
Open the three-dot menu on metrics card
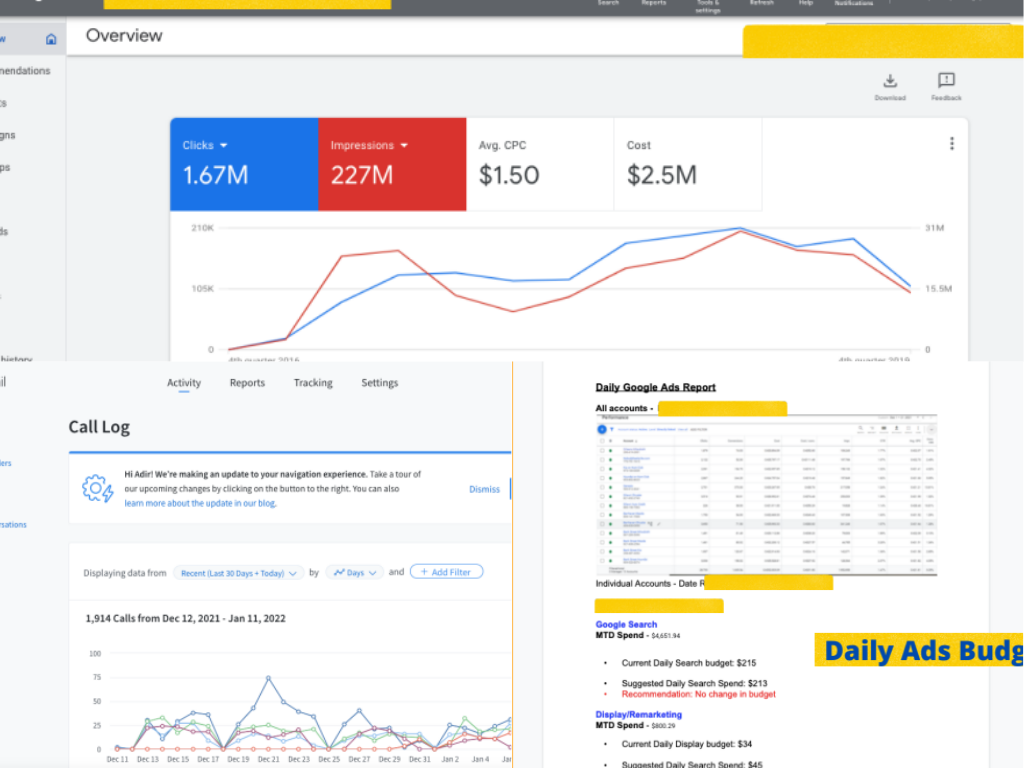(x=951, y=144)
